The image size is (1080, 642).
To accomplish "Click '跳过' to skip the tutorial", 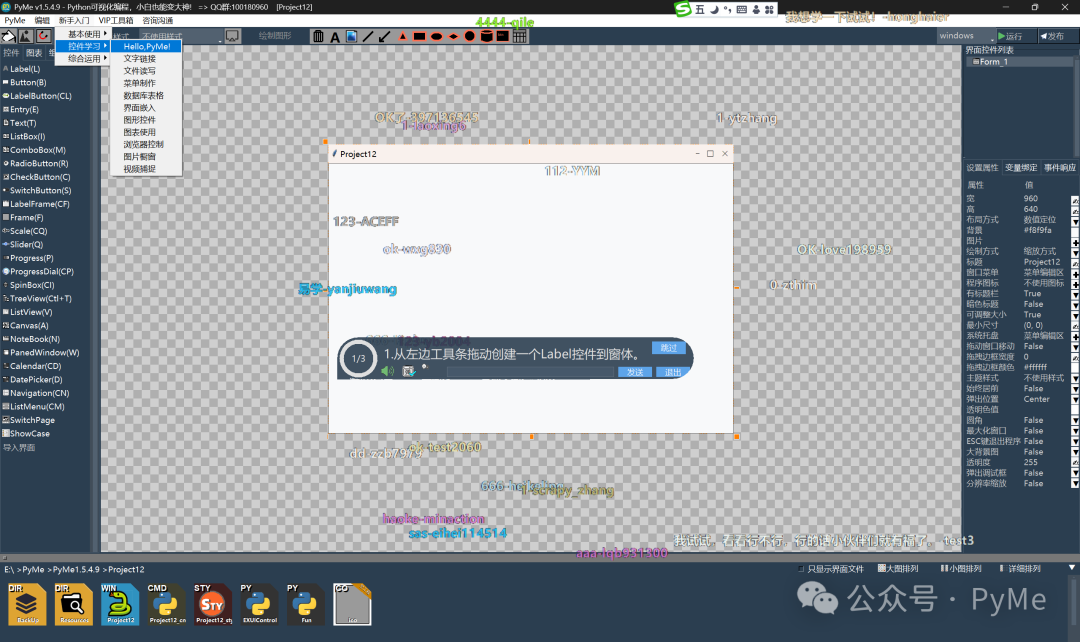I will pyautogui.click(x=668, y=348).
